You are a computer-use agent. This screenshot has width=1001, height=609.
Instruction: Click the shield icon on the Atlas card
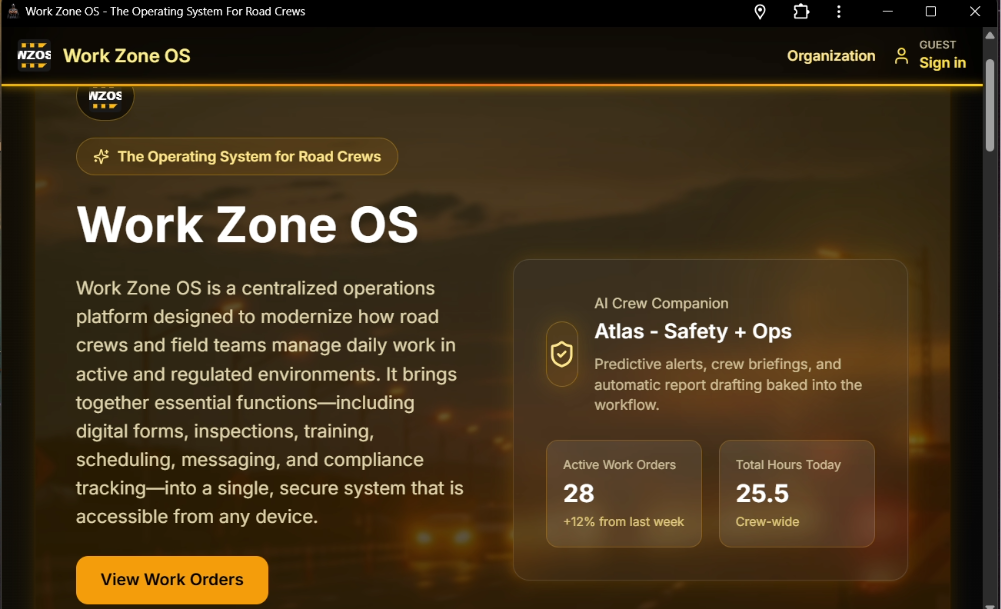click(561, 355)
